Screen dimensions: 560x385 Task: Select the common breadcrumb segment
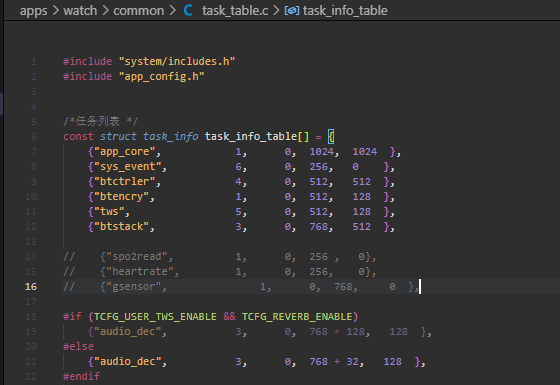pyautogui.click(x=139, y=11)
